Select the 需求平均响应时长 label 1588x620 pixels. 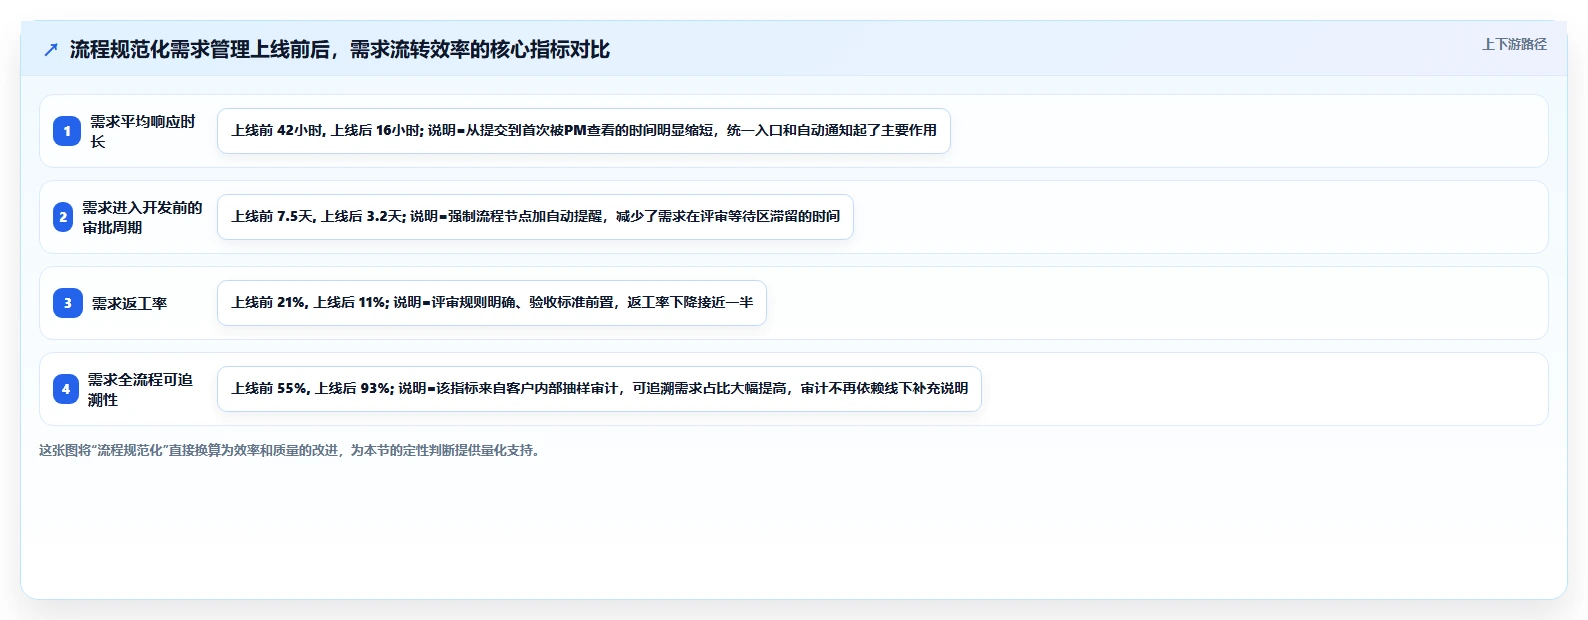[x=143, y=131]
